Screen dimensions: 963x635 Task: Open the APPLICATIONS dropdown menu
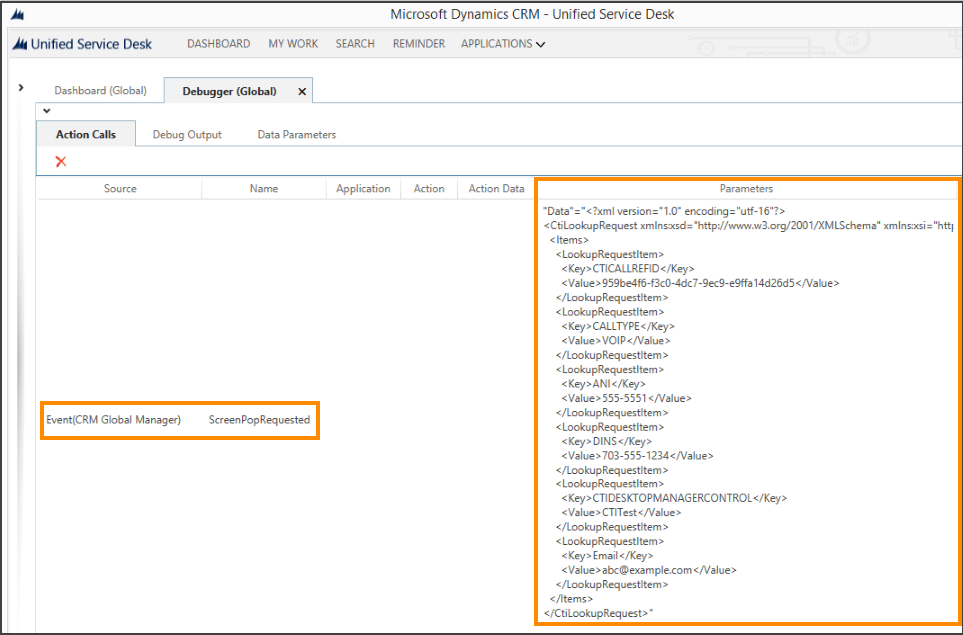[x=503, y=44]
